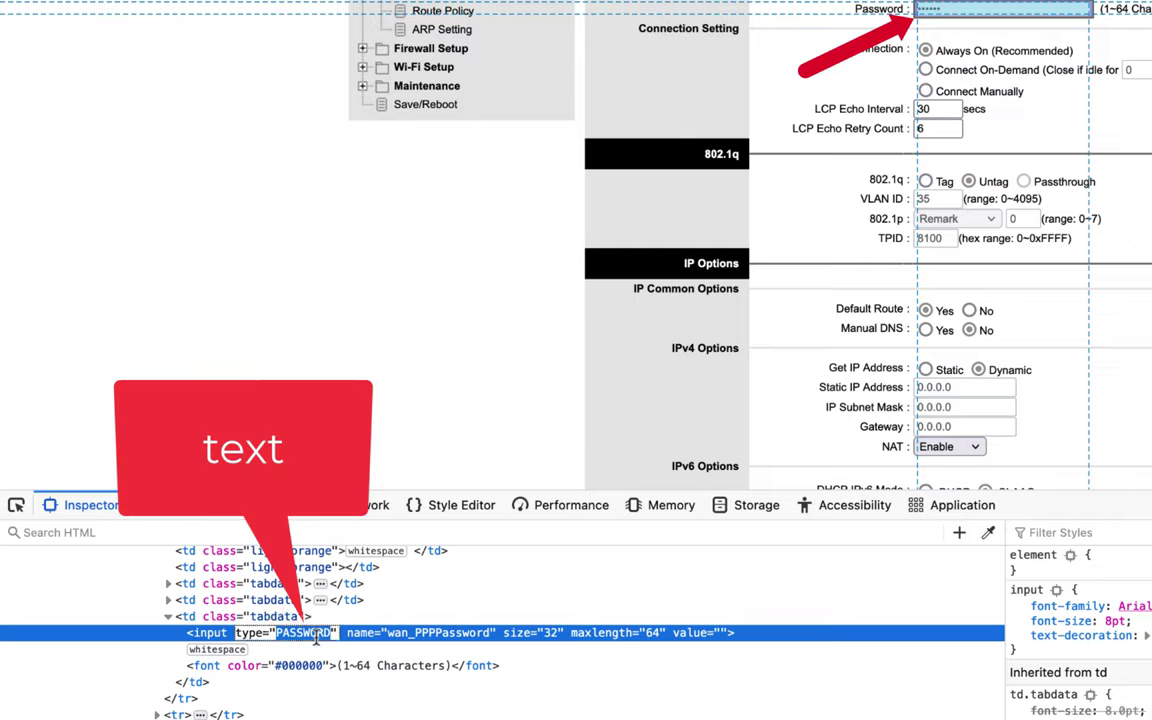
Task: Open the Route Policy page link
Action: (443, 11)
